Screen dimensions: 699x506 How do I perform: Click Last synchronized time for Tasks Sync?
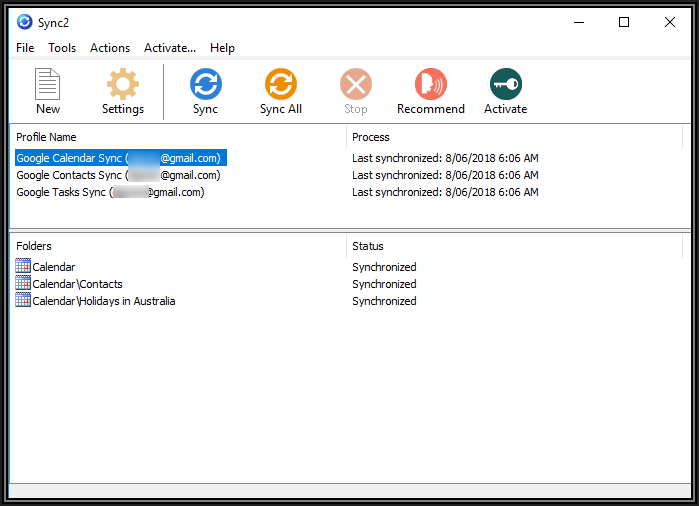tap(445, 192)
